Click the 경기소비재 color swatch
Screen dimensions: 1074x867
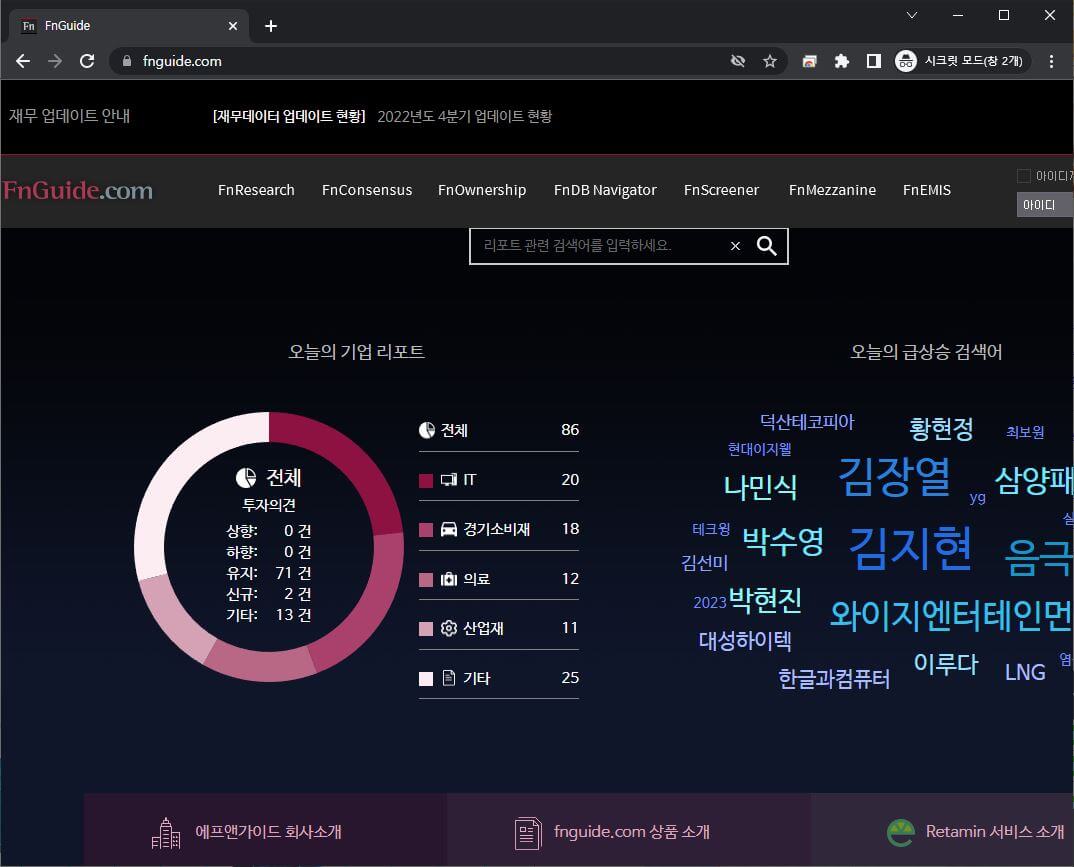click(x=426, y=529)
